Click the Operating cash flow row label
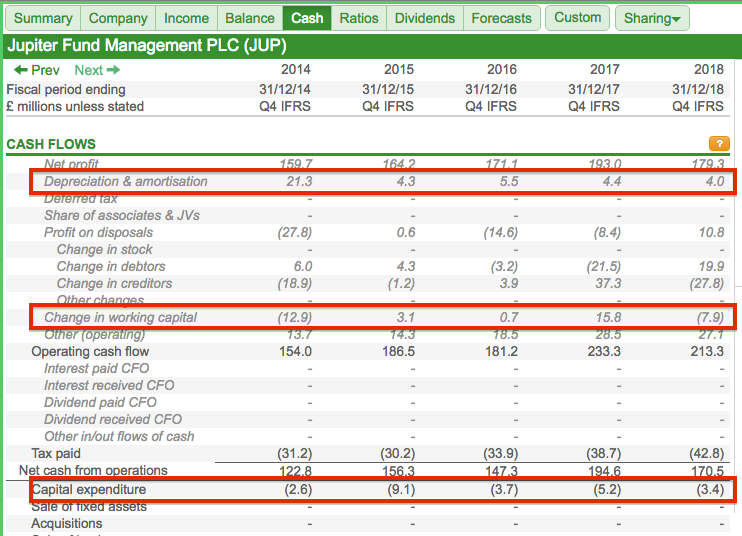This screenshot has width=742, height=536. [90, 351]
